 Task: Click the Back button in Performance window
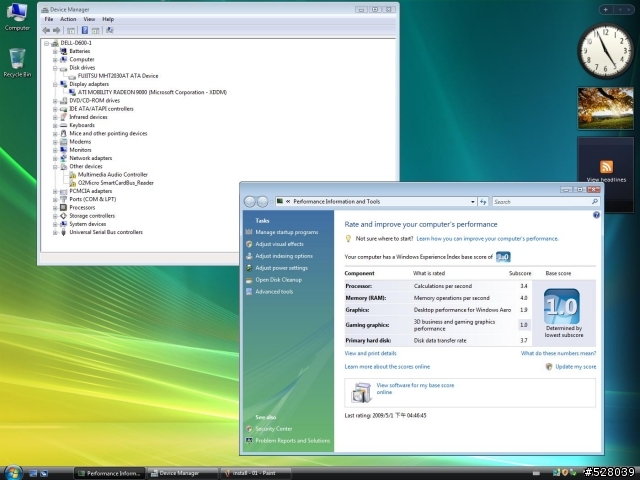[x=250, y=202]
